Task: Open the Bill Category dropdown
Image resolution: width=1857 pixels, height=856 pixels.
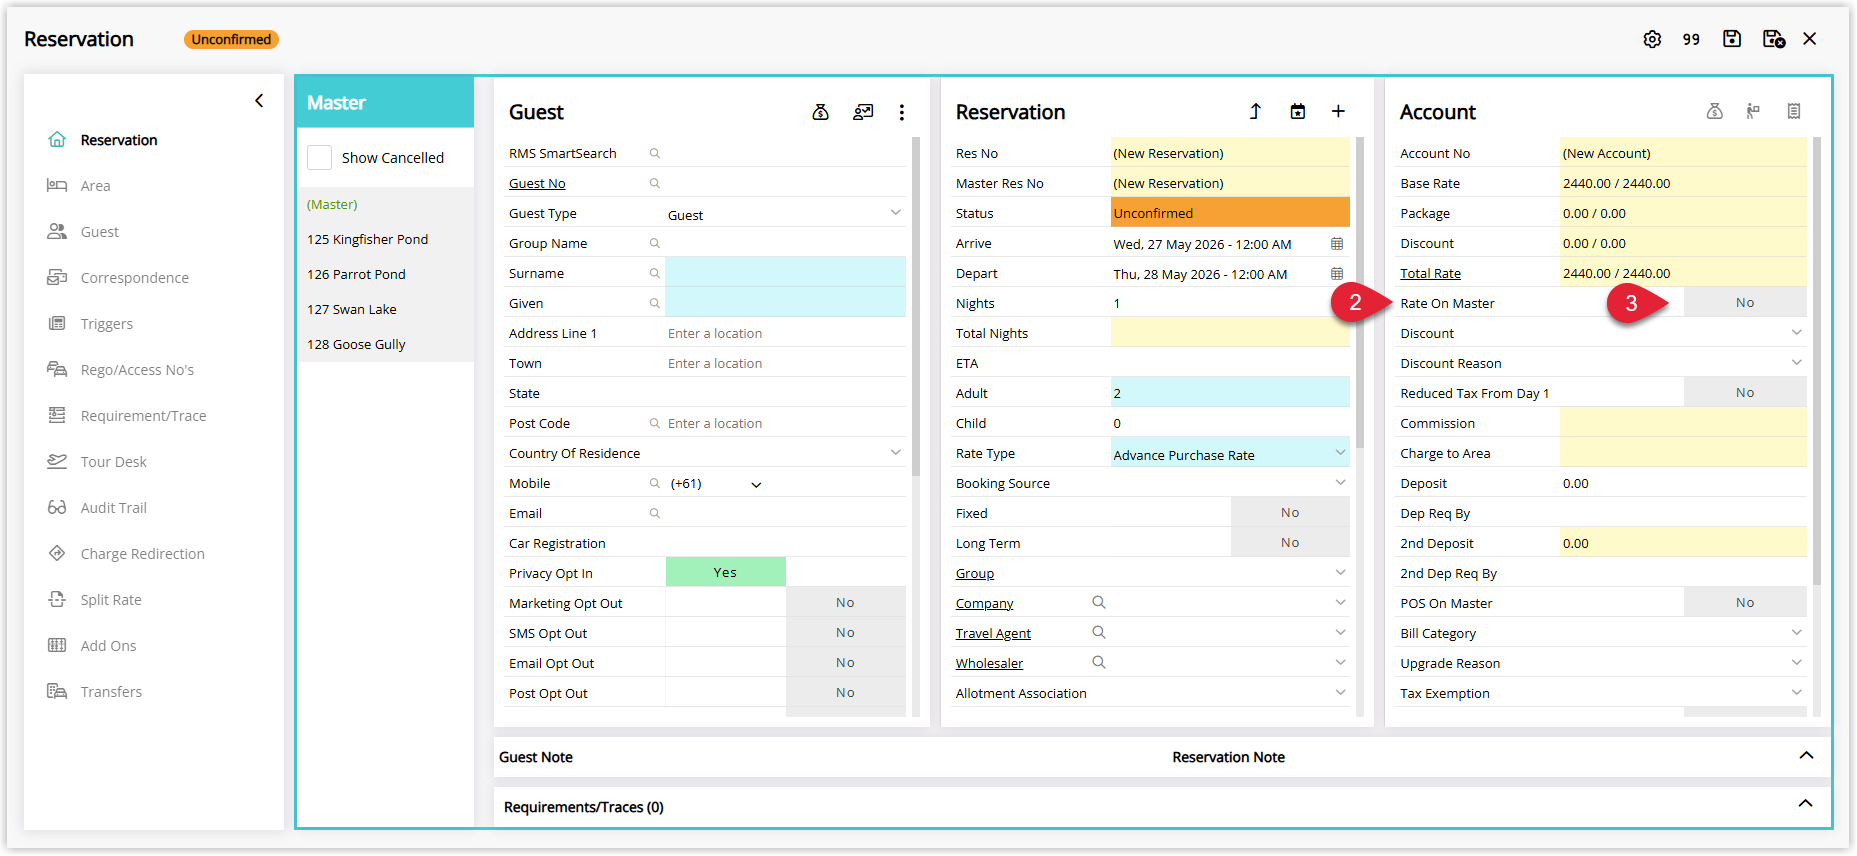Action: [x=1796, y=633]
